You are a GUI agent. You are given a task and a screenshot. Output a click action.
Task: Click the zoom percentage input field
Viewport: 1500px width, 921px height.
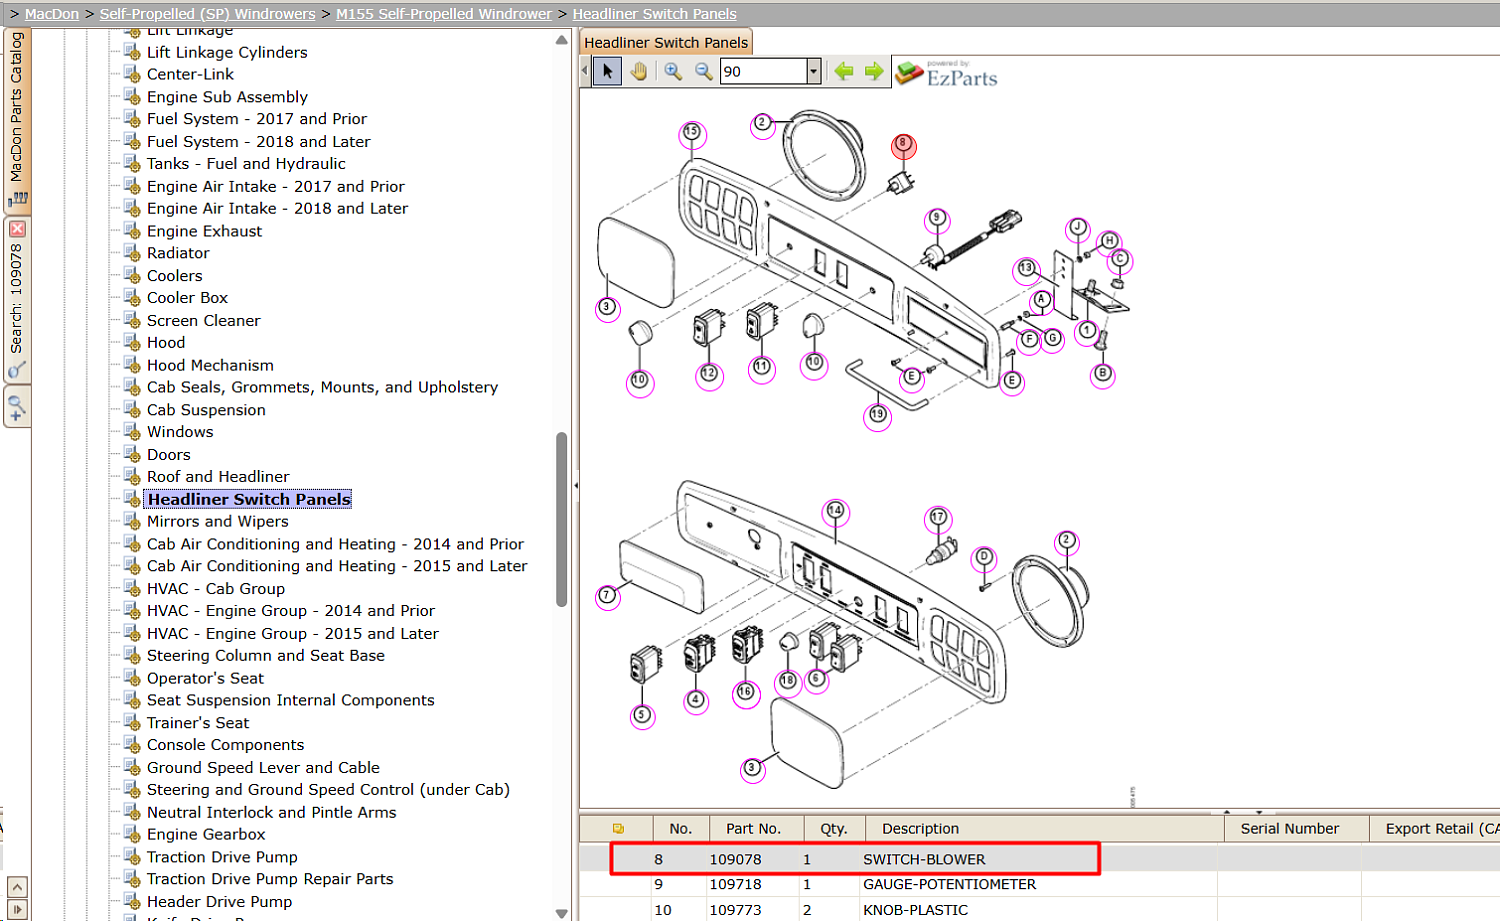(x=763, y=71)
